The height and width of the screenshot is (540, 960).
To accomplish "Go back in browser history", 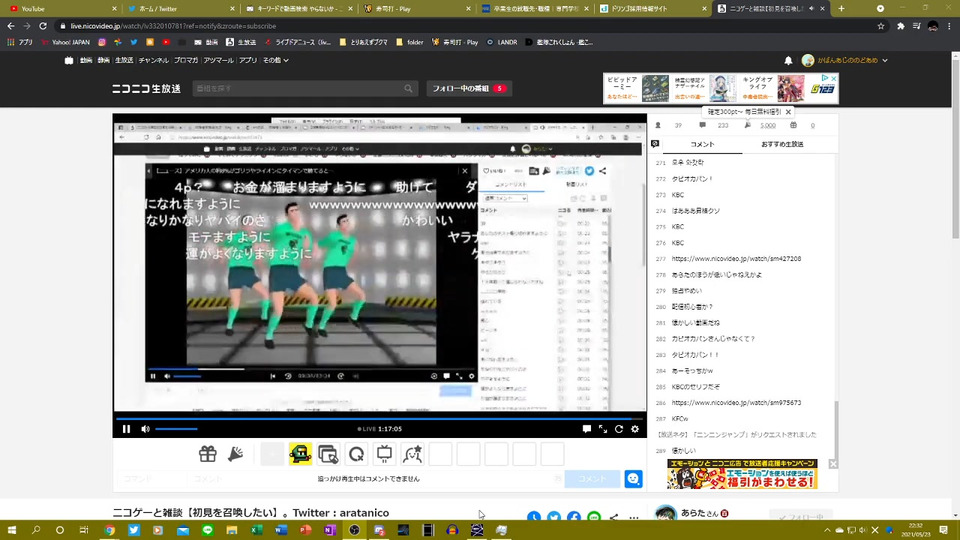I will tap(11, 26).
